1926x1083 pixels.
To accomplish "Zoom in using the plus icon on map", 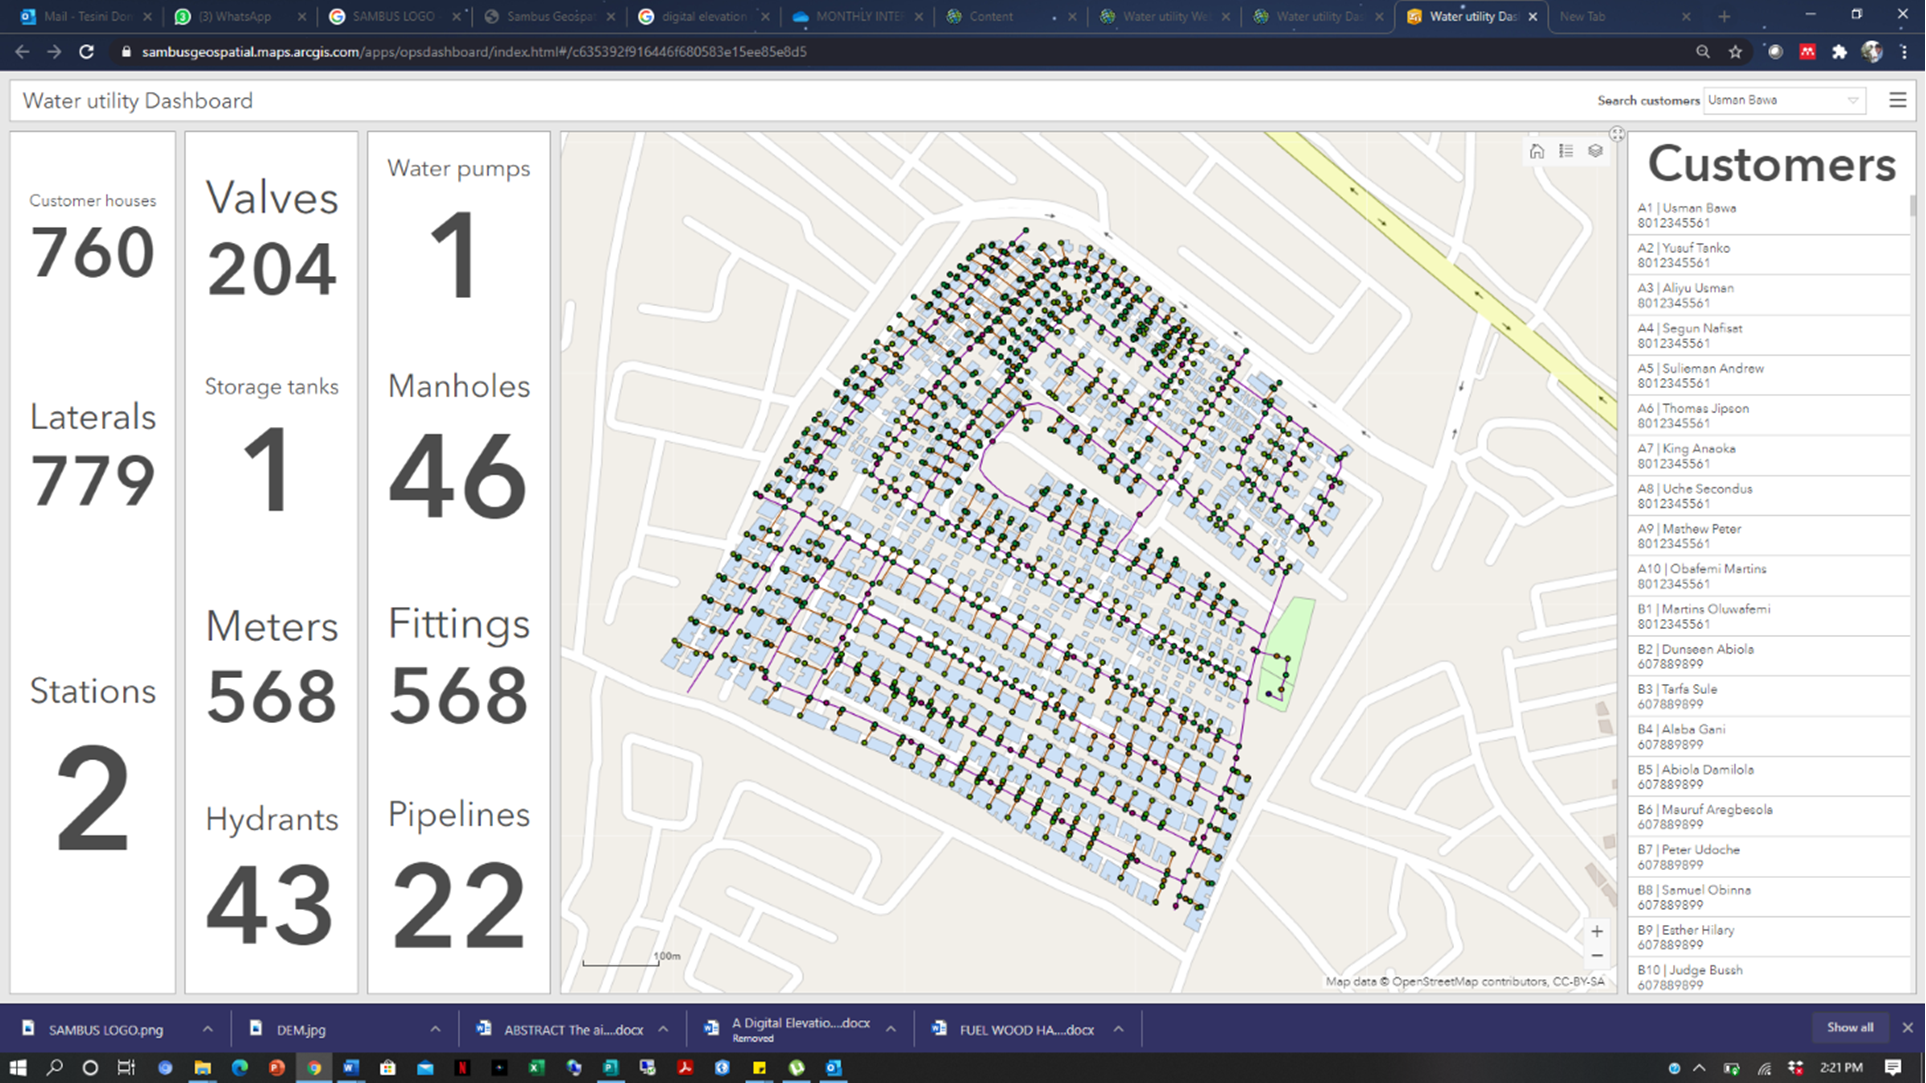I will (x=1597, y=931).
